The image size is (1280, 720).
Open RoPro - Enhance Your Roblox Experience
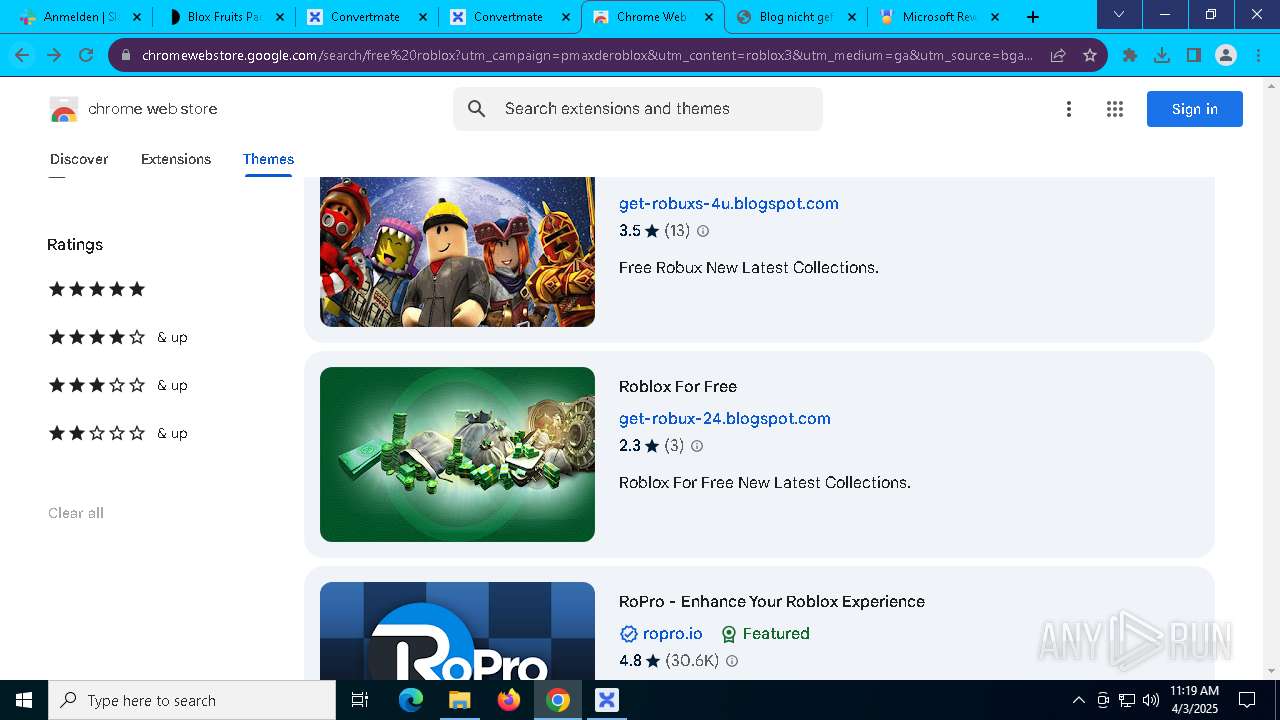772,601
